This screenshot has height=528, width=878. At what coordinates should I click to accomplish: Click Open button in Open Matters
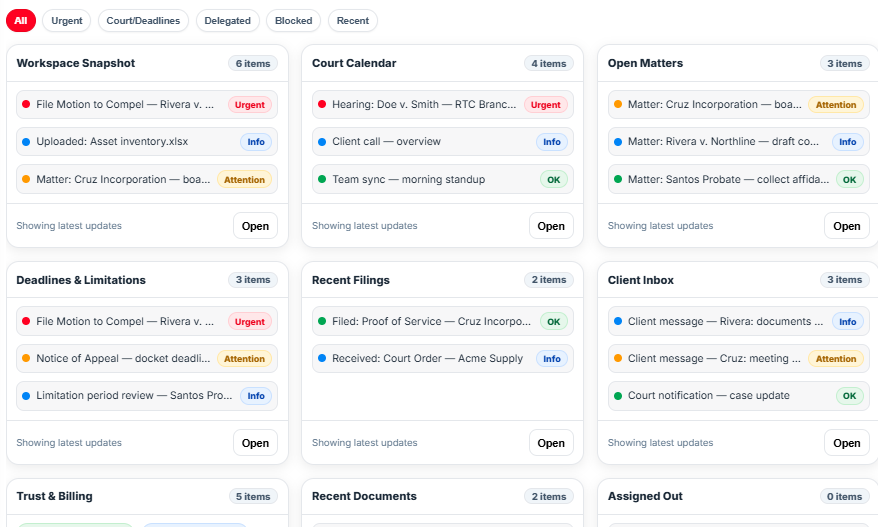846,226
